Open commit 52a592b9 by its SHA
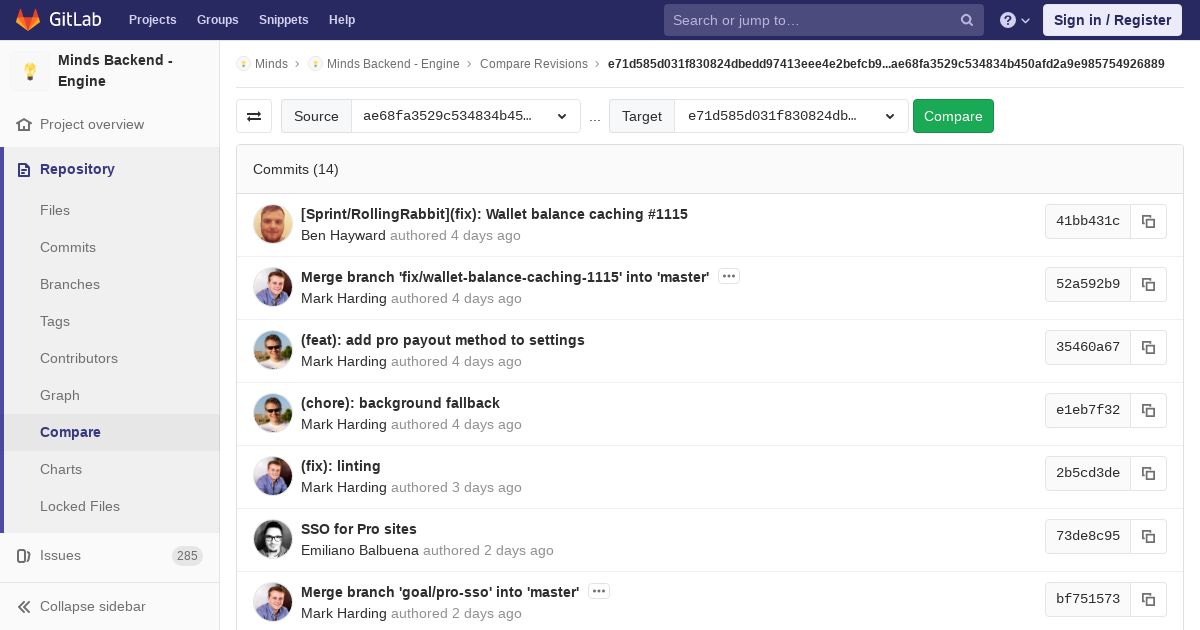This screenshot has width=1200, height=630. coord(1088,284)
